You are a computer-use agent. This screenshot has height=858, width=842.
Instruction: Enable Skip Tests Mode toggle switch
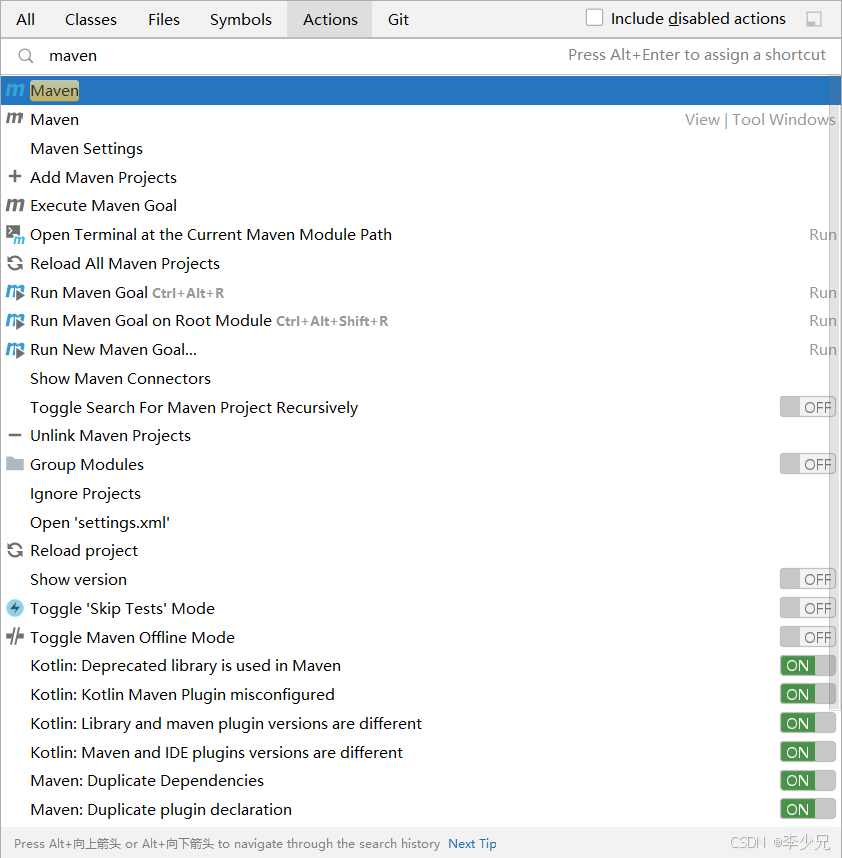(x=808, y=608)
